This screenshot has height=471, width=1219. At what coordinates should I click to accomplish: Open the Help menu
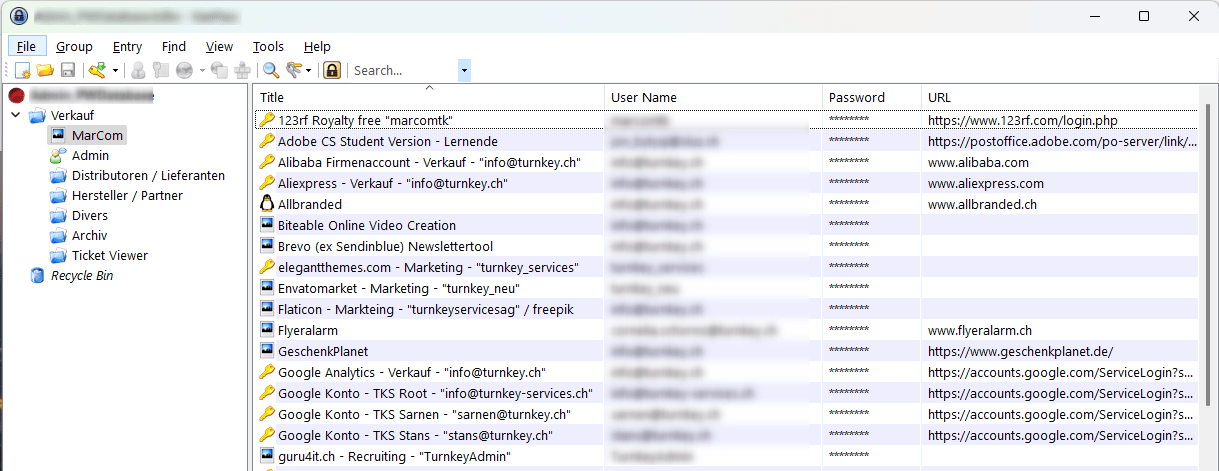pos(317,46)
